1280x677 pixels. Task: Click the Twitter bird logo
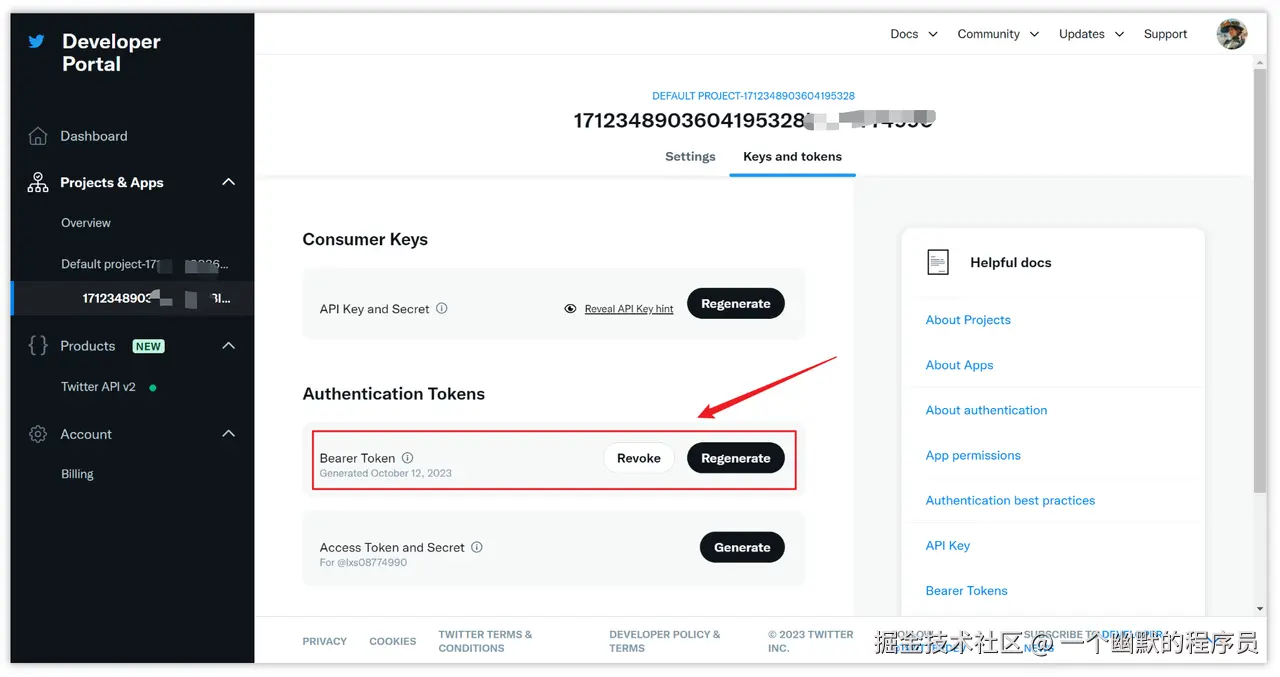[x=37, y=42]
